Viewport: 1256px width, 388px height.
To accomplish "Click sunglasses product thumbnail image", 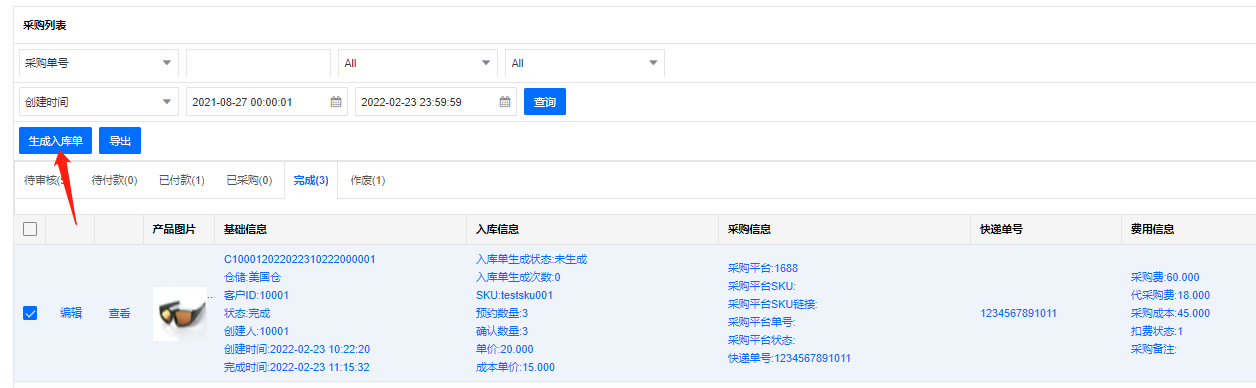I will tap(180, 313).
